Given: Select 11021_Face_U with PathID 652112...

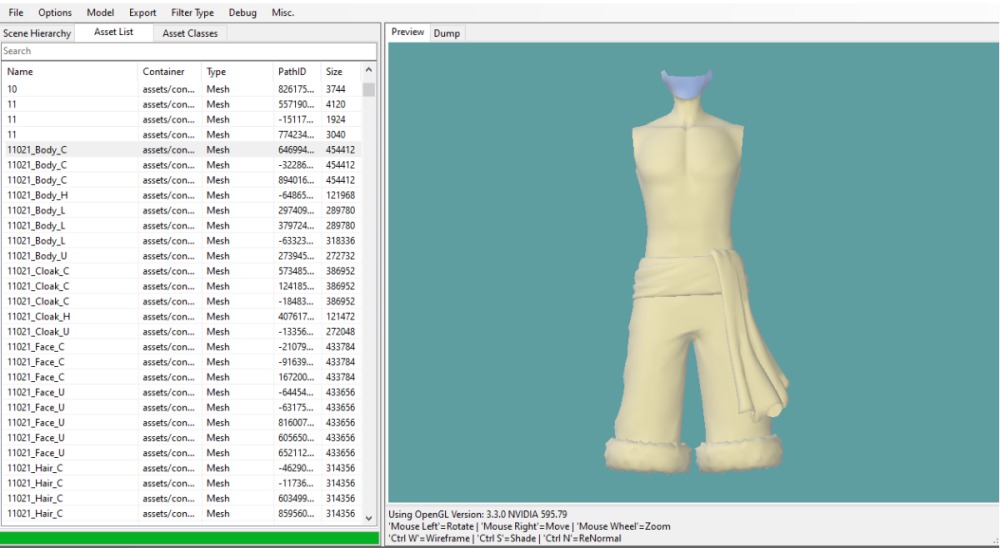Looking at the screenshot, I should [181, 453].
